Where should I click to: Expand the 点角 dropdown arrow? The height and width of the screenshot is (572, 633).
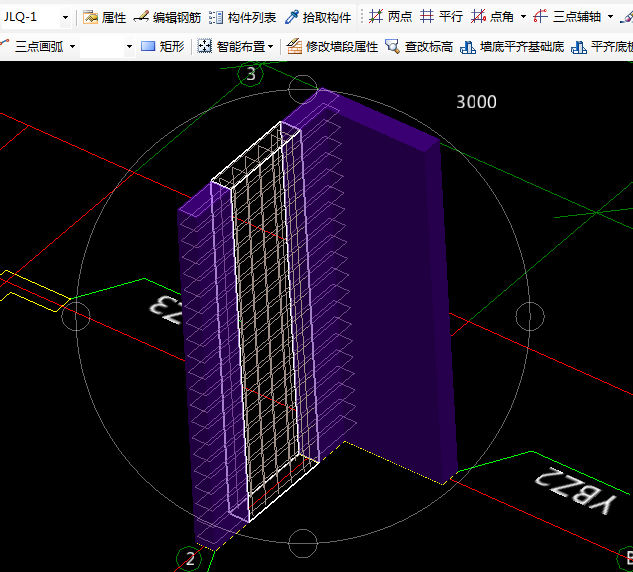[523, 17]
